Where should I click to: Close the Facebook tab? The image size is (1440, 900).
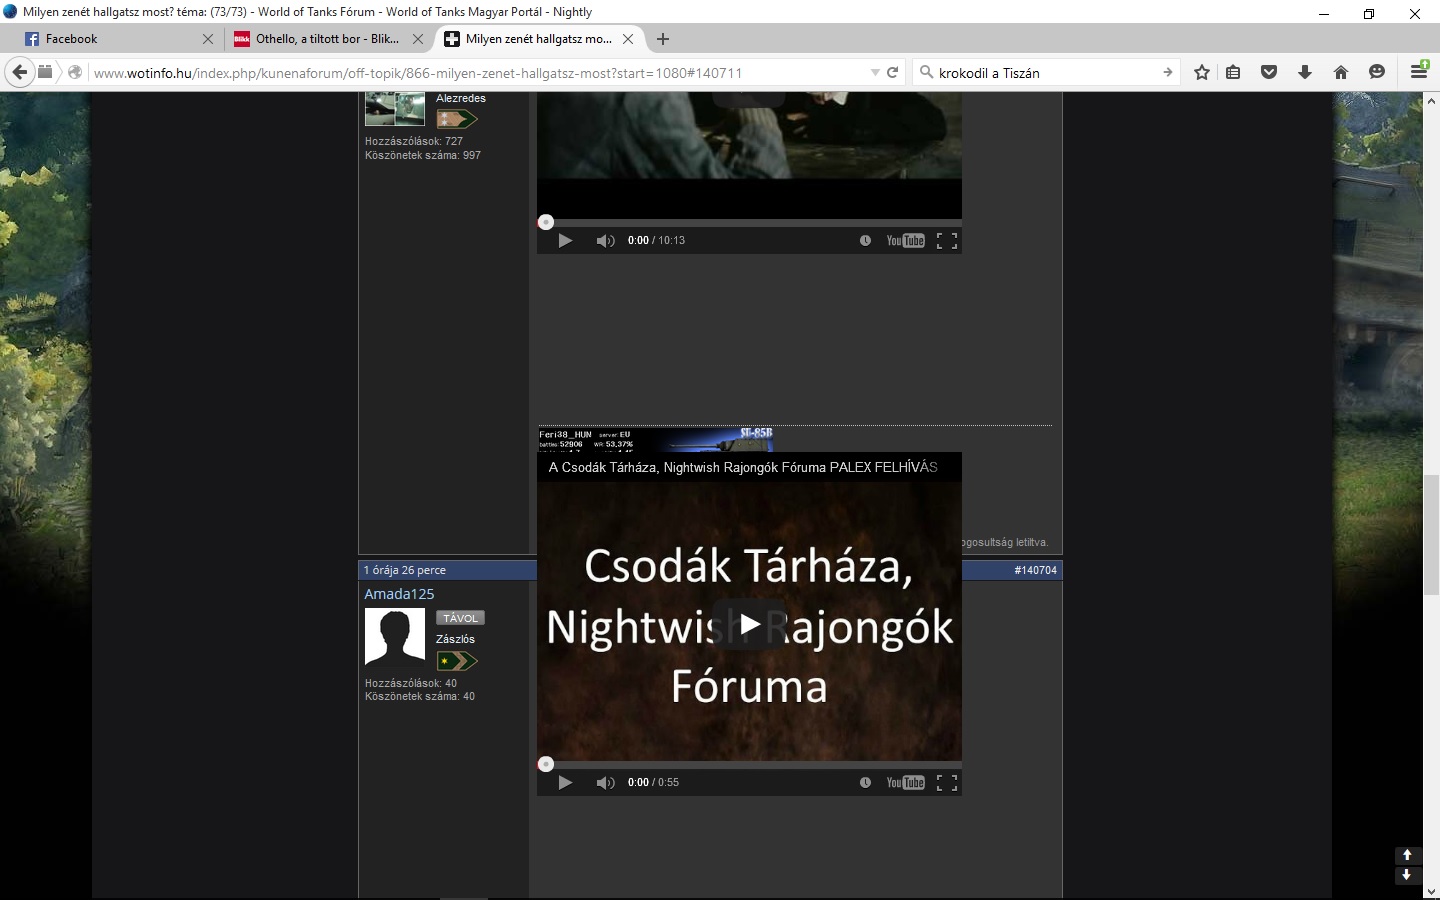[x=208, y=39]
